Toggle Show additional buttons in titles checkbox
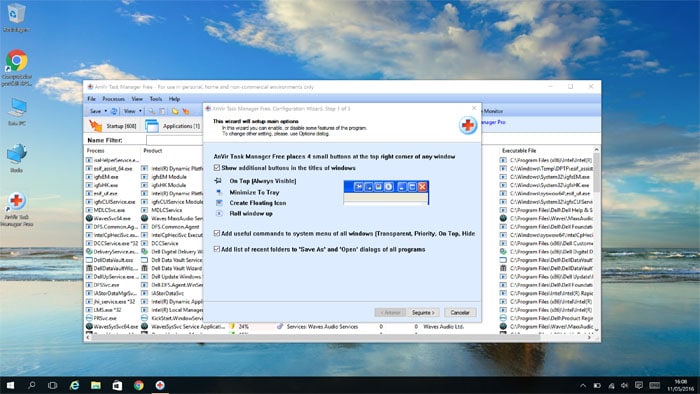 [x=217, y=168]
